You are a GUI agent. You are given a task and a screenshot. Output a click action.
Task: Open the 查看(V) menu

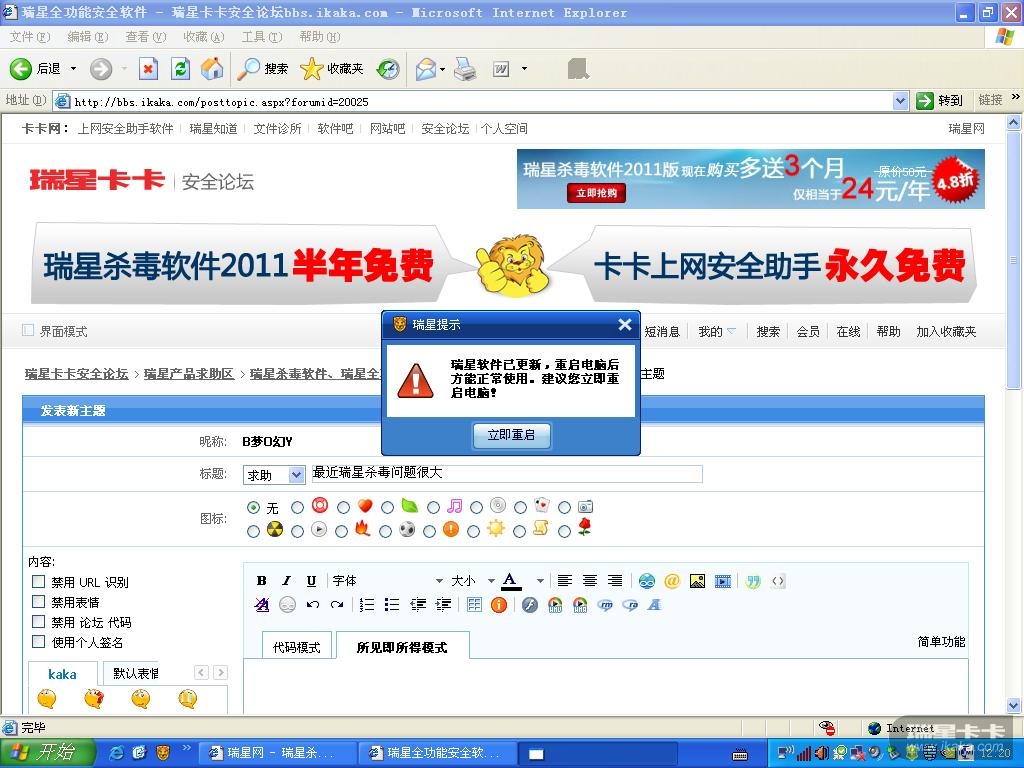coord(146,37)
